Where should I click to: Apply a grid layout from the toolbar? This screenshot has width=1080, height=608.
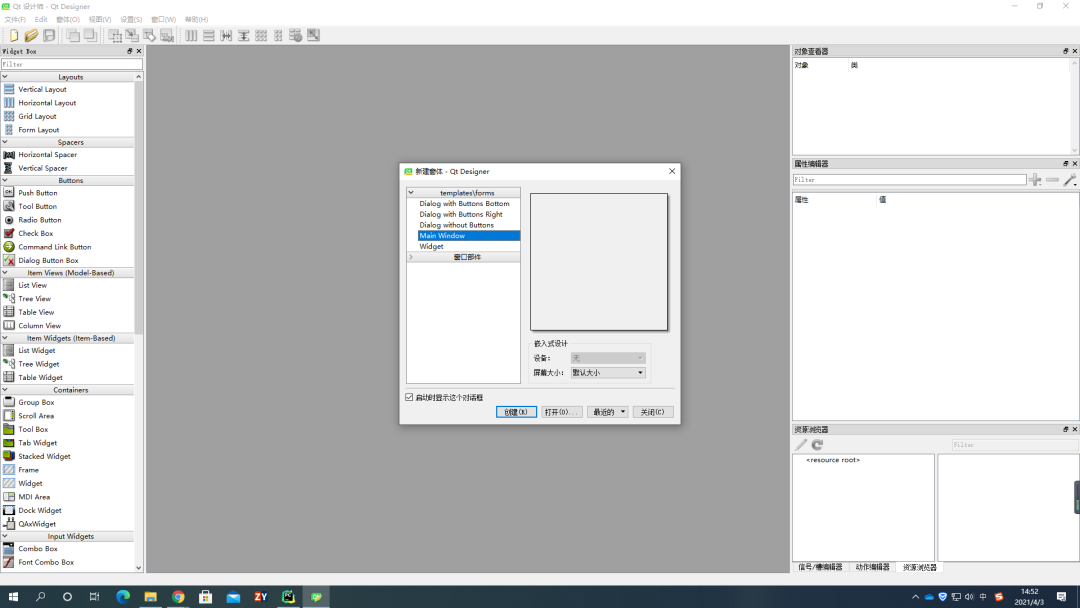pyautogui.click(x=261, y=35)
